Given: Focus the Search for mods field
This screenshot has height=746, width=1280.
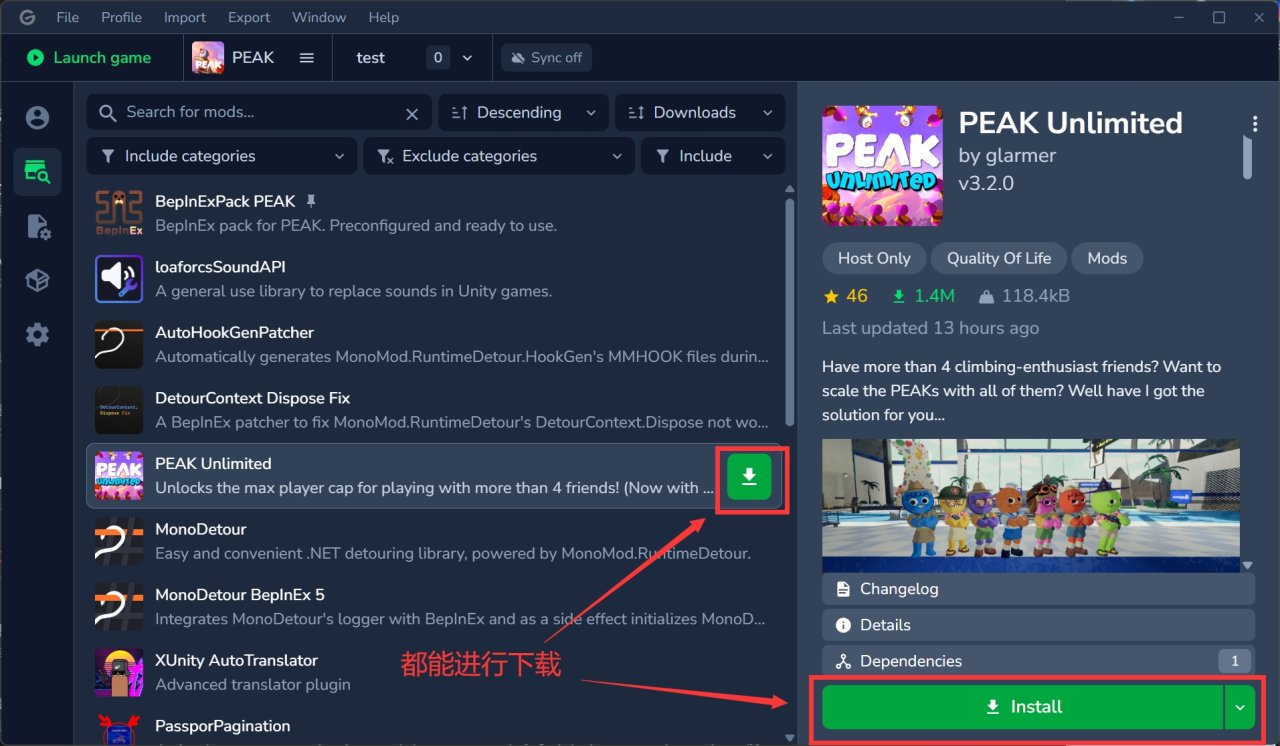Looking at the screenshot, I should point(259,113).
